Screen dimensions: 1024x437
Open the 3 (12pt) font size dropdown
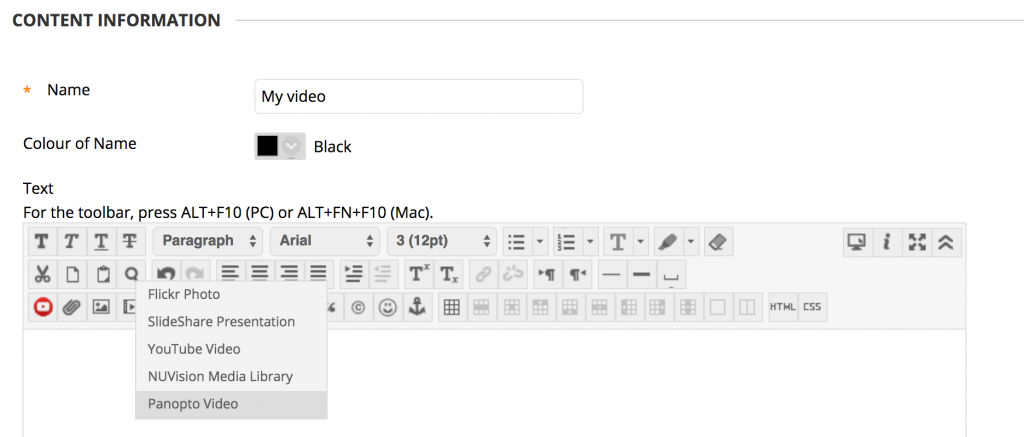pos(441,241)
